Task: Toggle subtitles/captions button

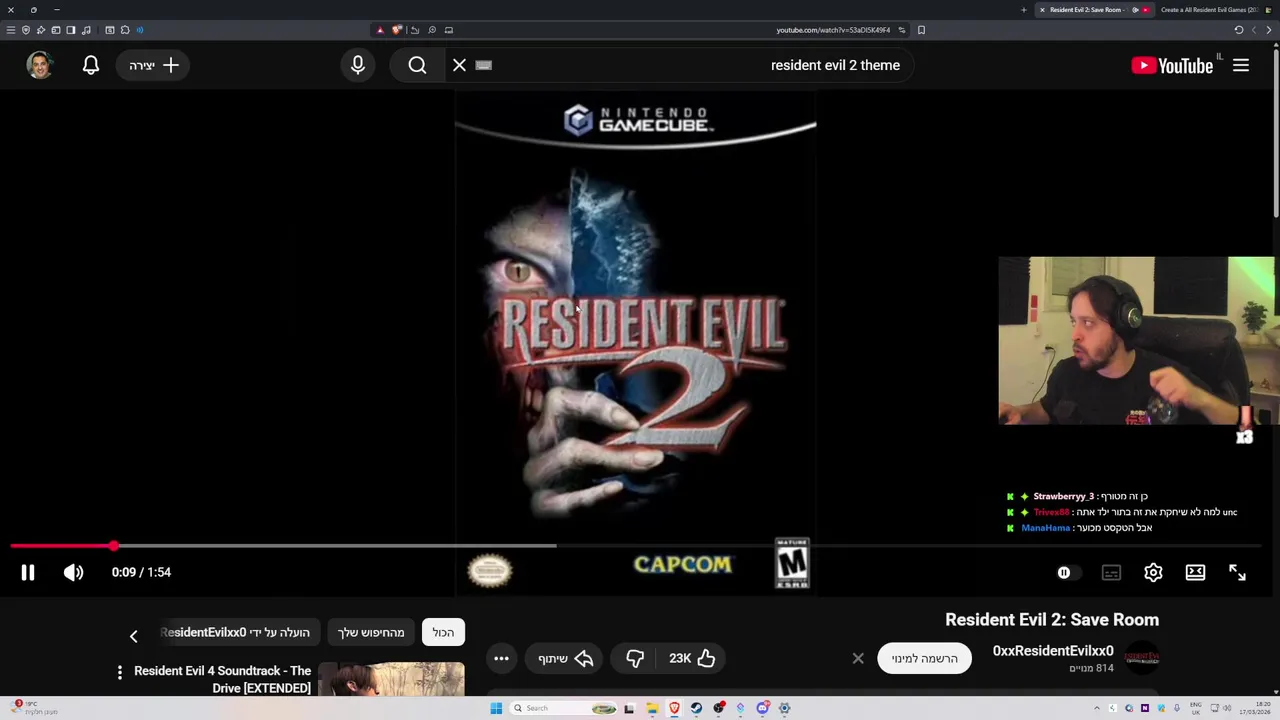Action: [x=1111, y=572]
